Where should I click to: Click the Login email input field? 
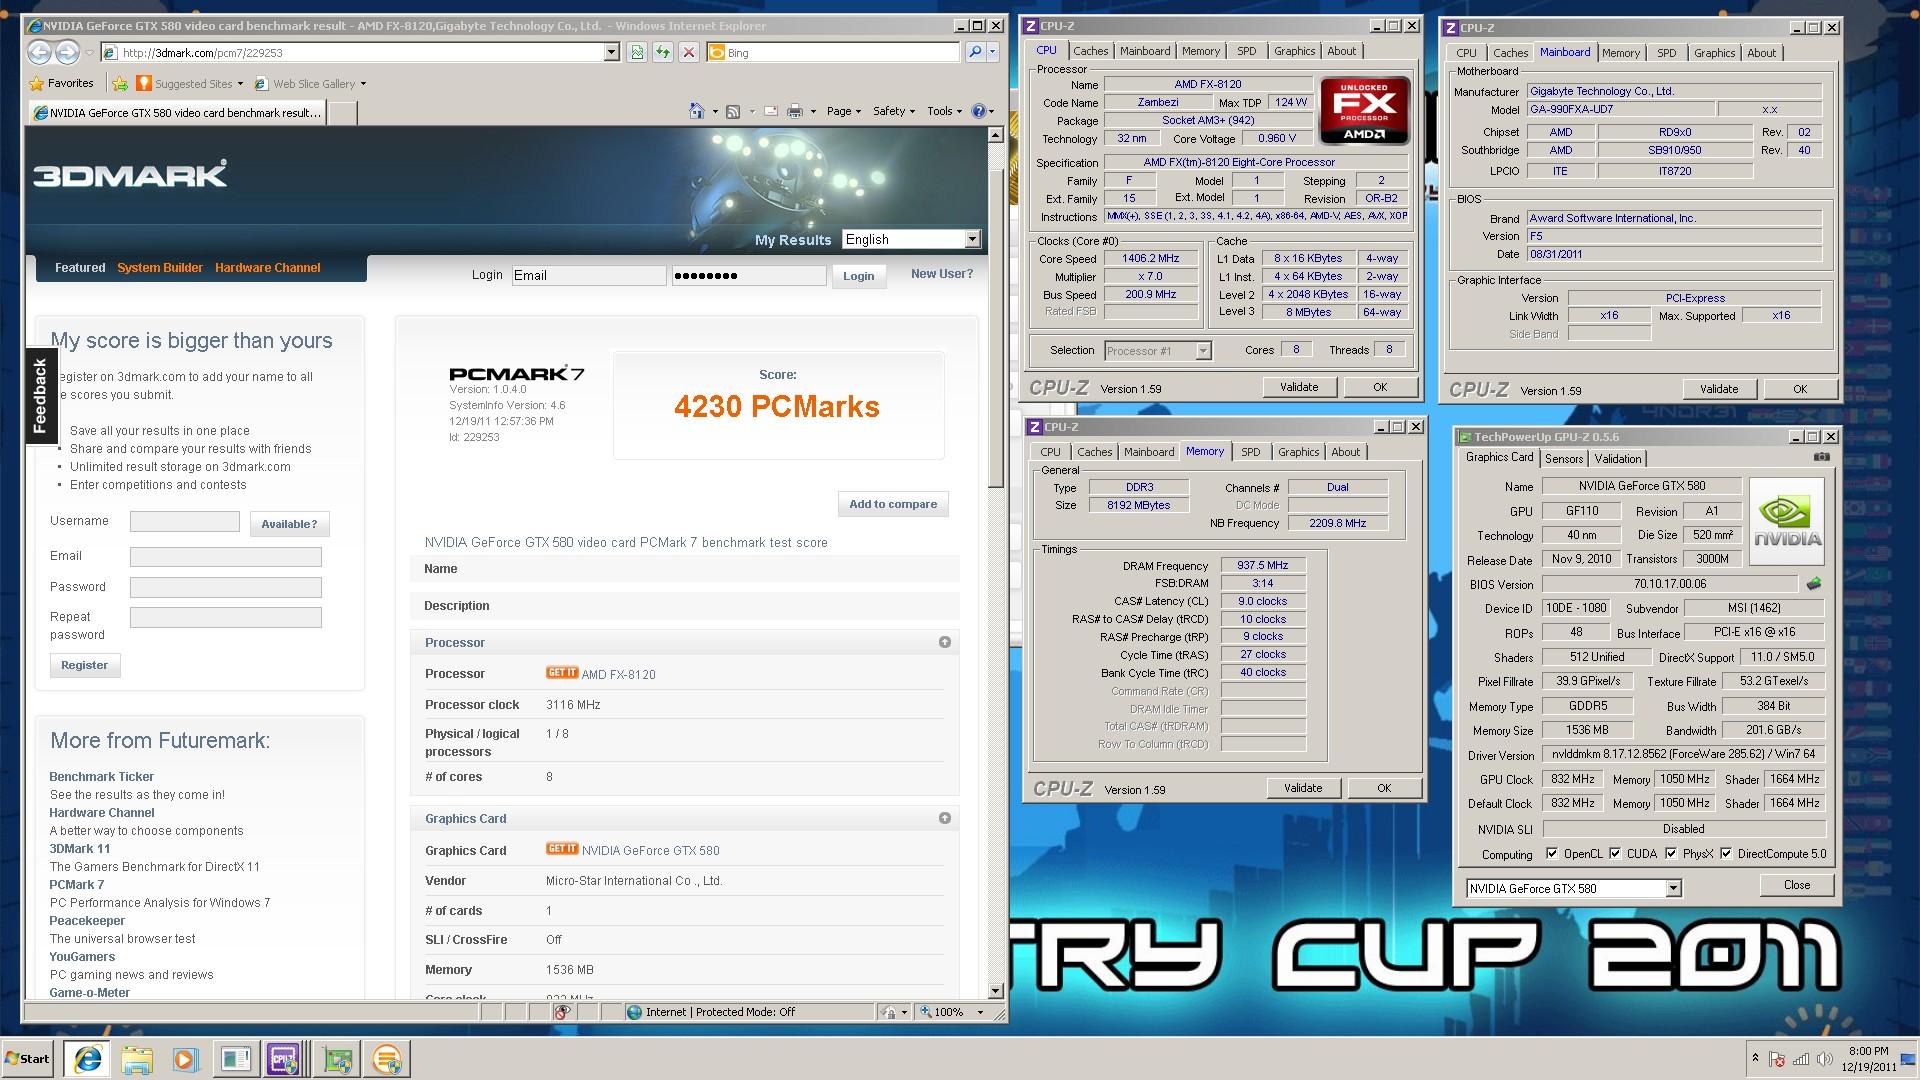coord(589,275)
